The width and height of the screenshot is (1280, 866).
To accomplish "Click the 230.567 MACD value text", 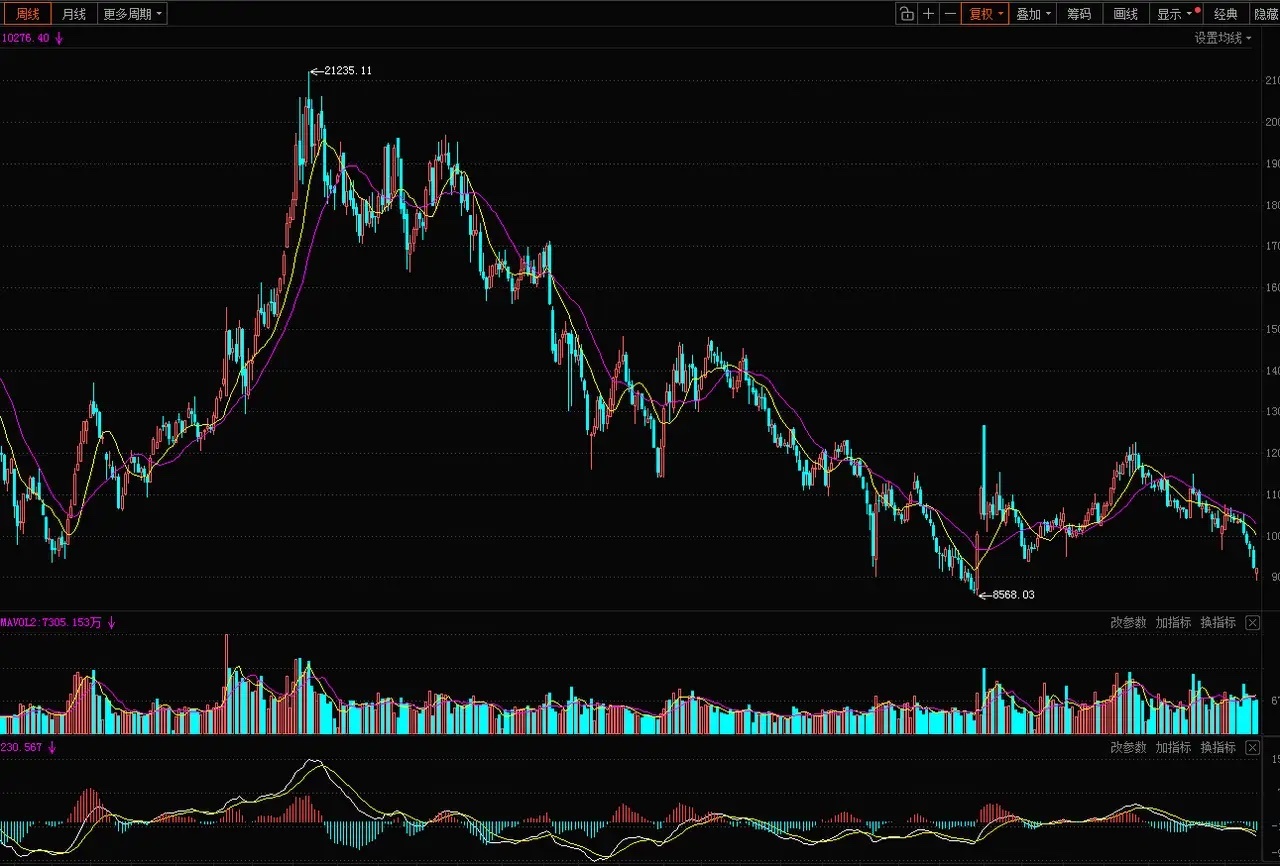I will pos(22,747).
